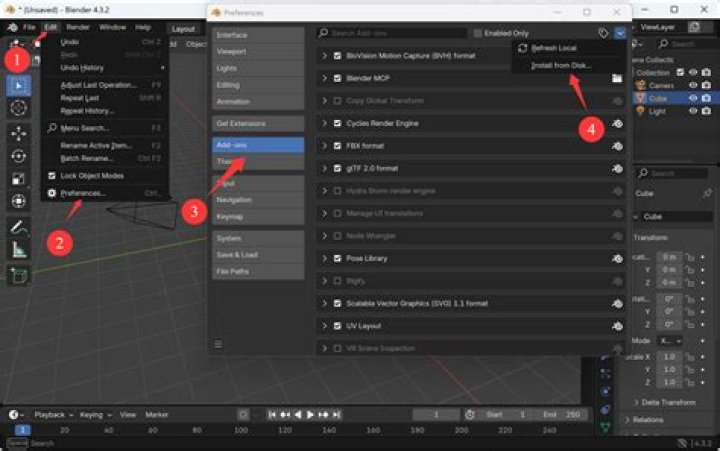Open the Get Extensions preferences section
Viewport: 720px width, 451px height.
click(x=258, y=124)
